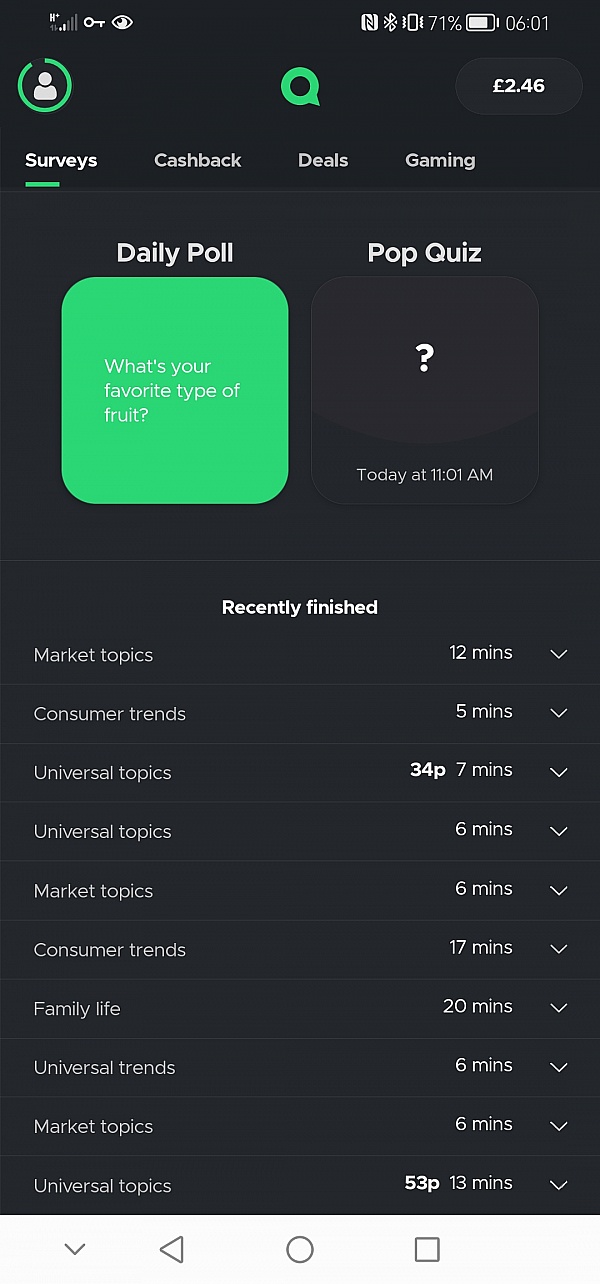600x1284 pixels.
Task: Select the Deals tab
Action: pos(322,160)
